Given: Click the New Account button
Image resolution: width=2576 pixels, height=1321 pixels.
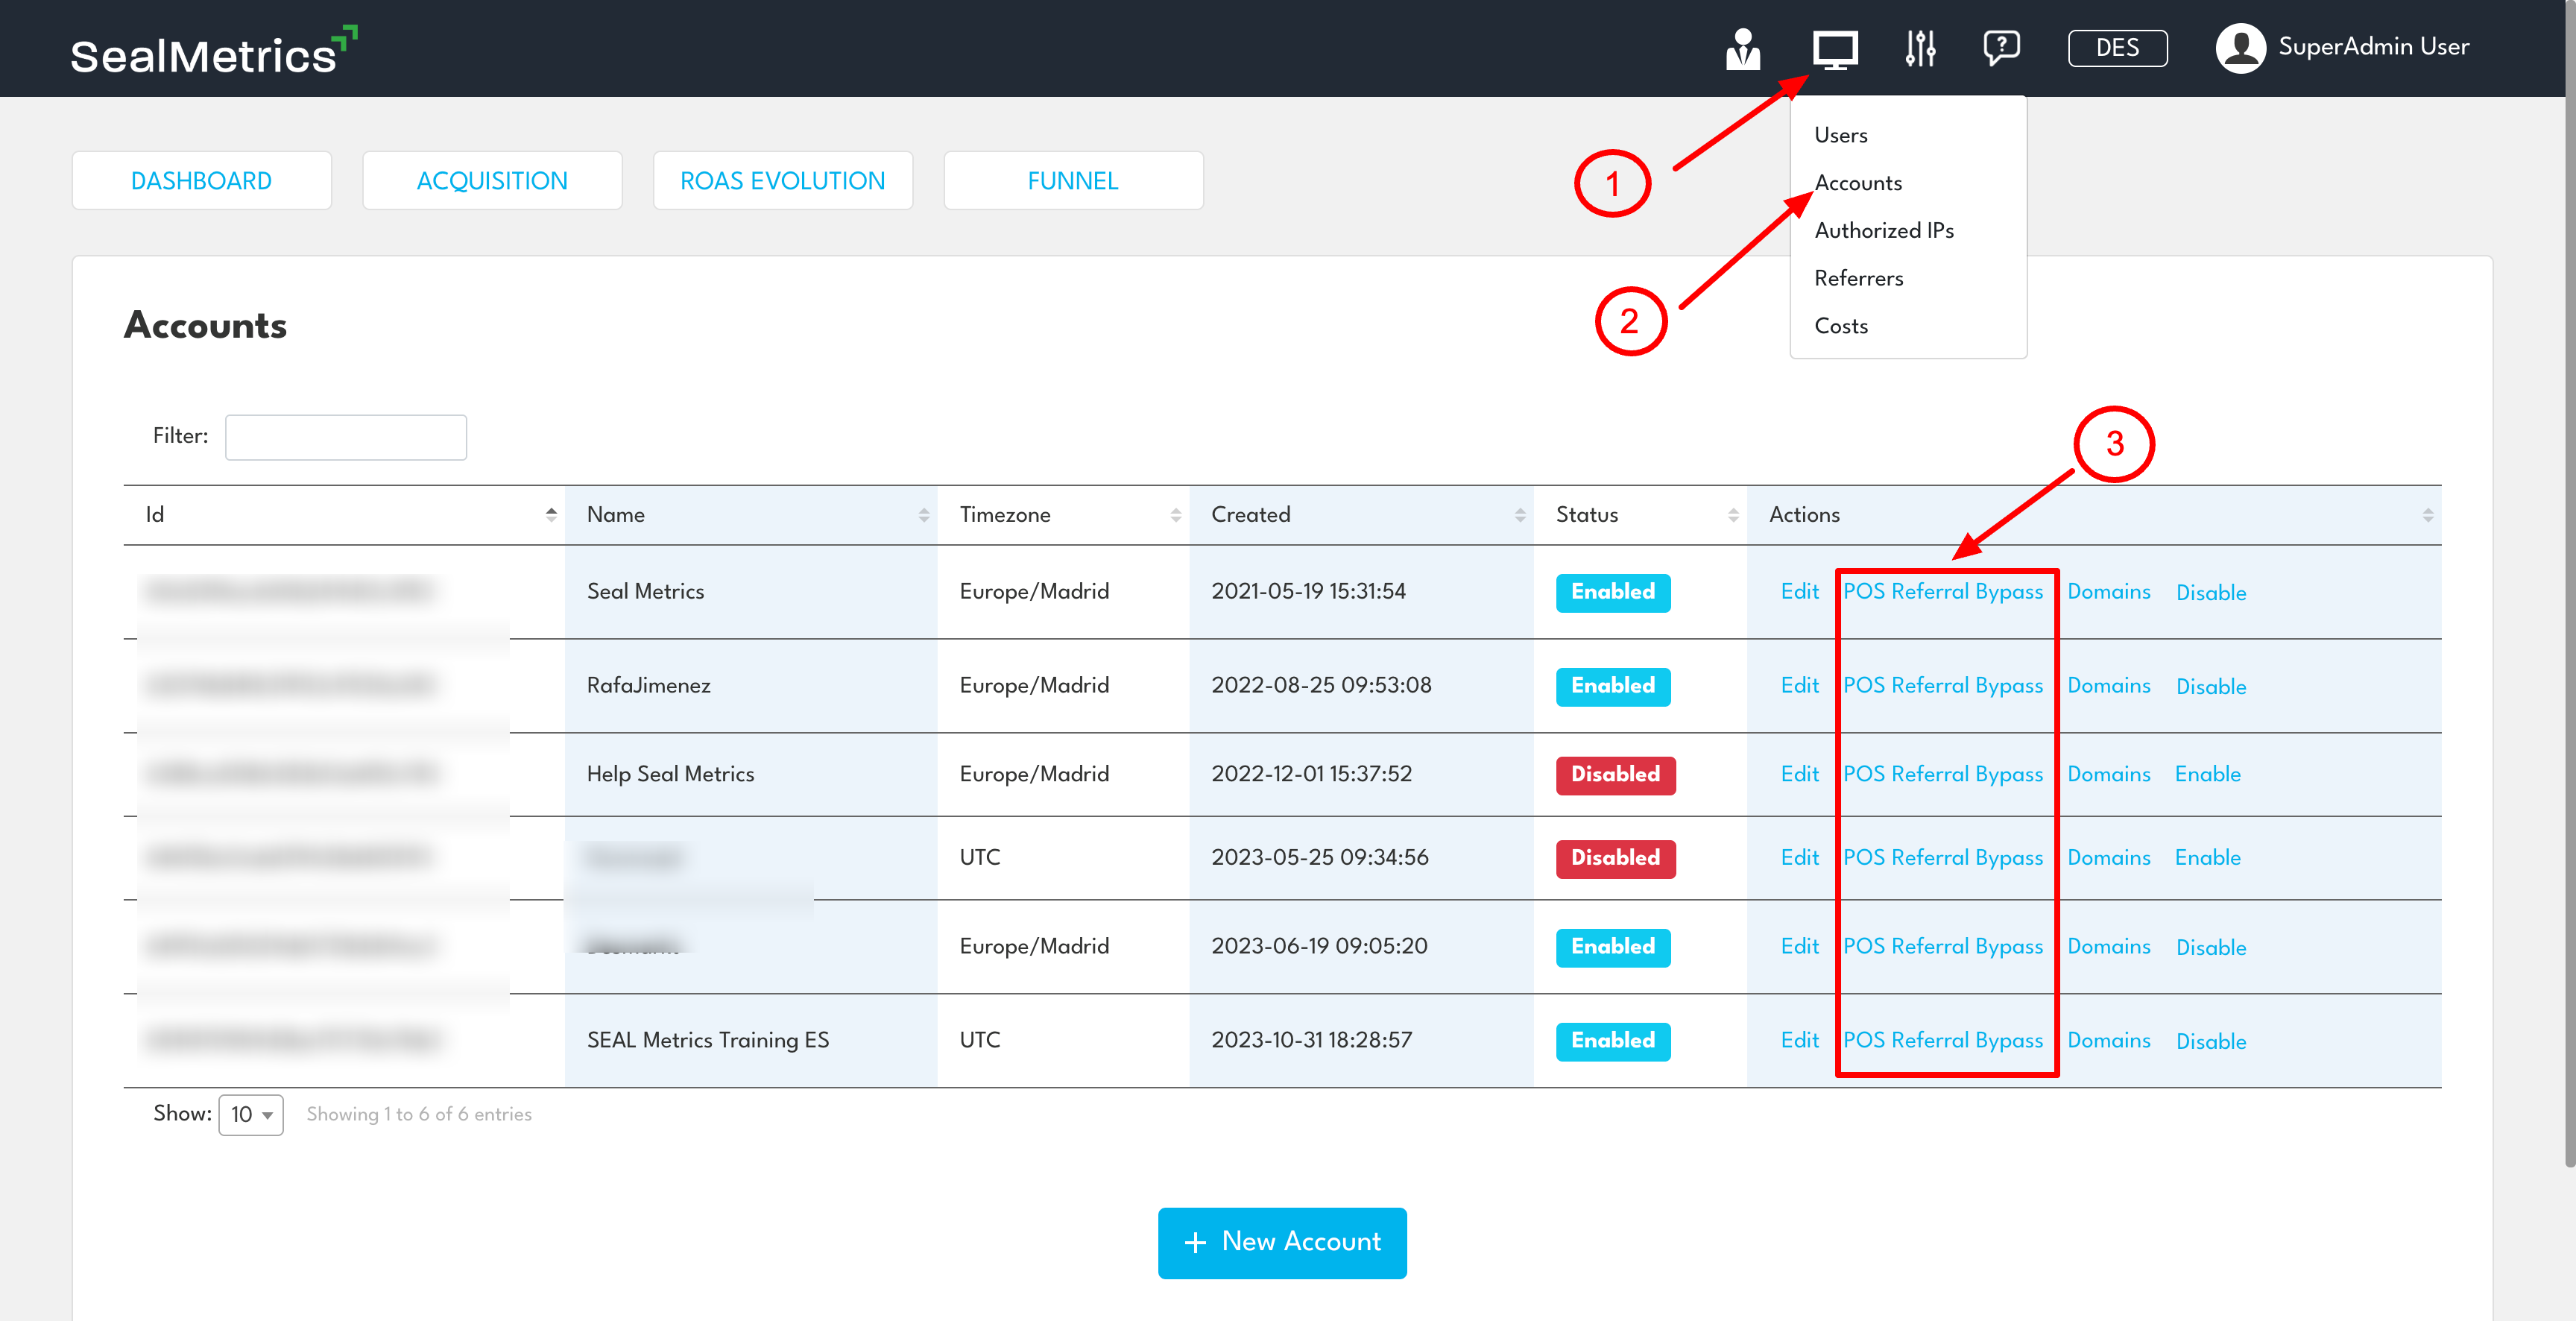Looking at the screenshot, I should coord(1281,1242).
